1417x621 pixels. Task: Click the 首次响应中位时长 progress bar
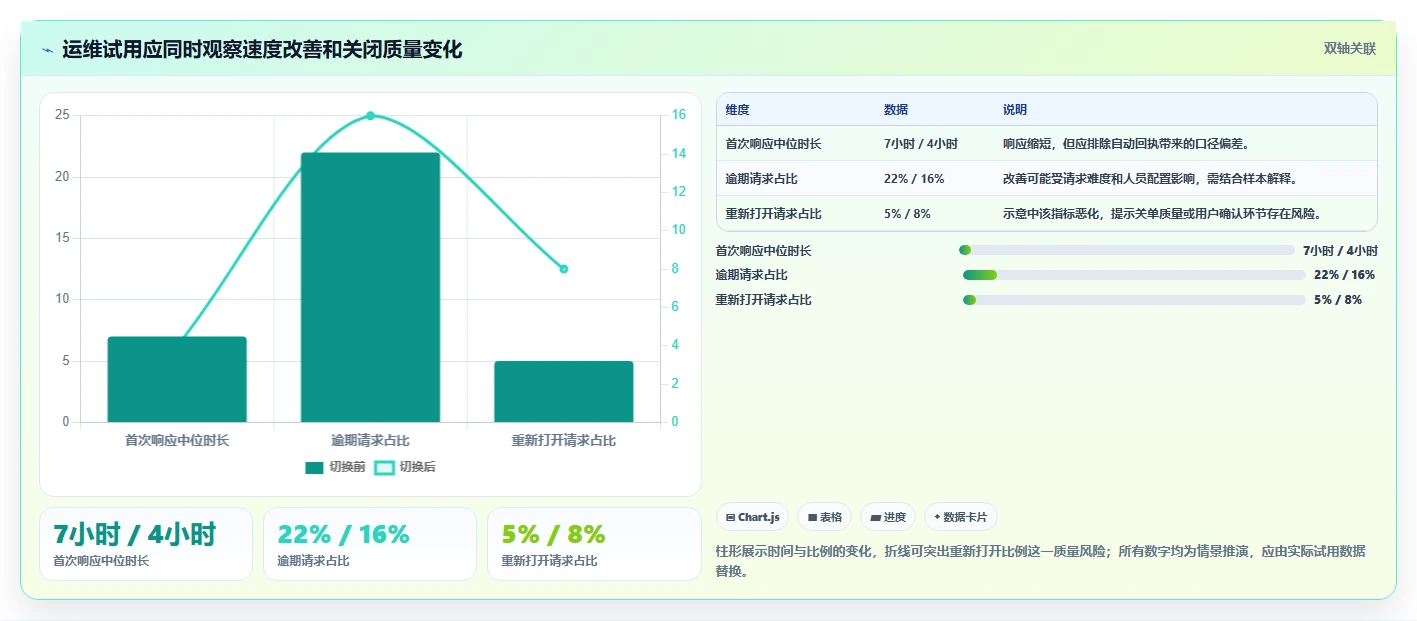(1126, 250)
